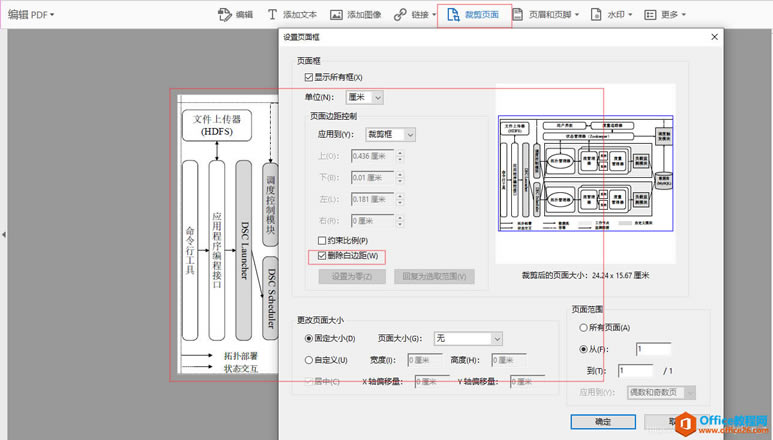Screen dimensions: 773x440
Task: Open the 应用到 裁剪框 dropdown
Action: click(390, 134)
